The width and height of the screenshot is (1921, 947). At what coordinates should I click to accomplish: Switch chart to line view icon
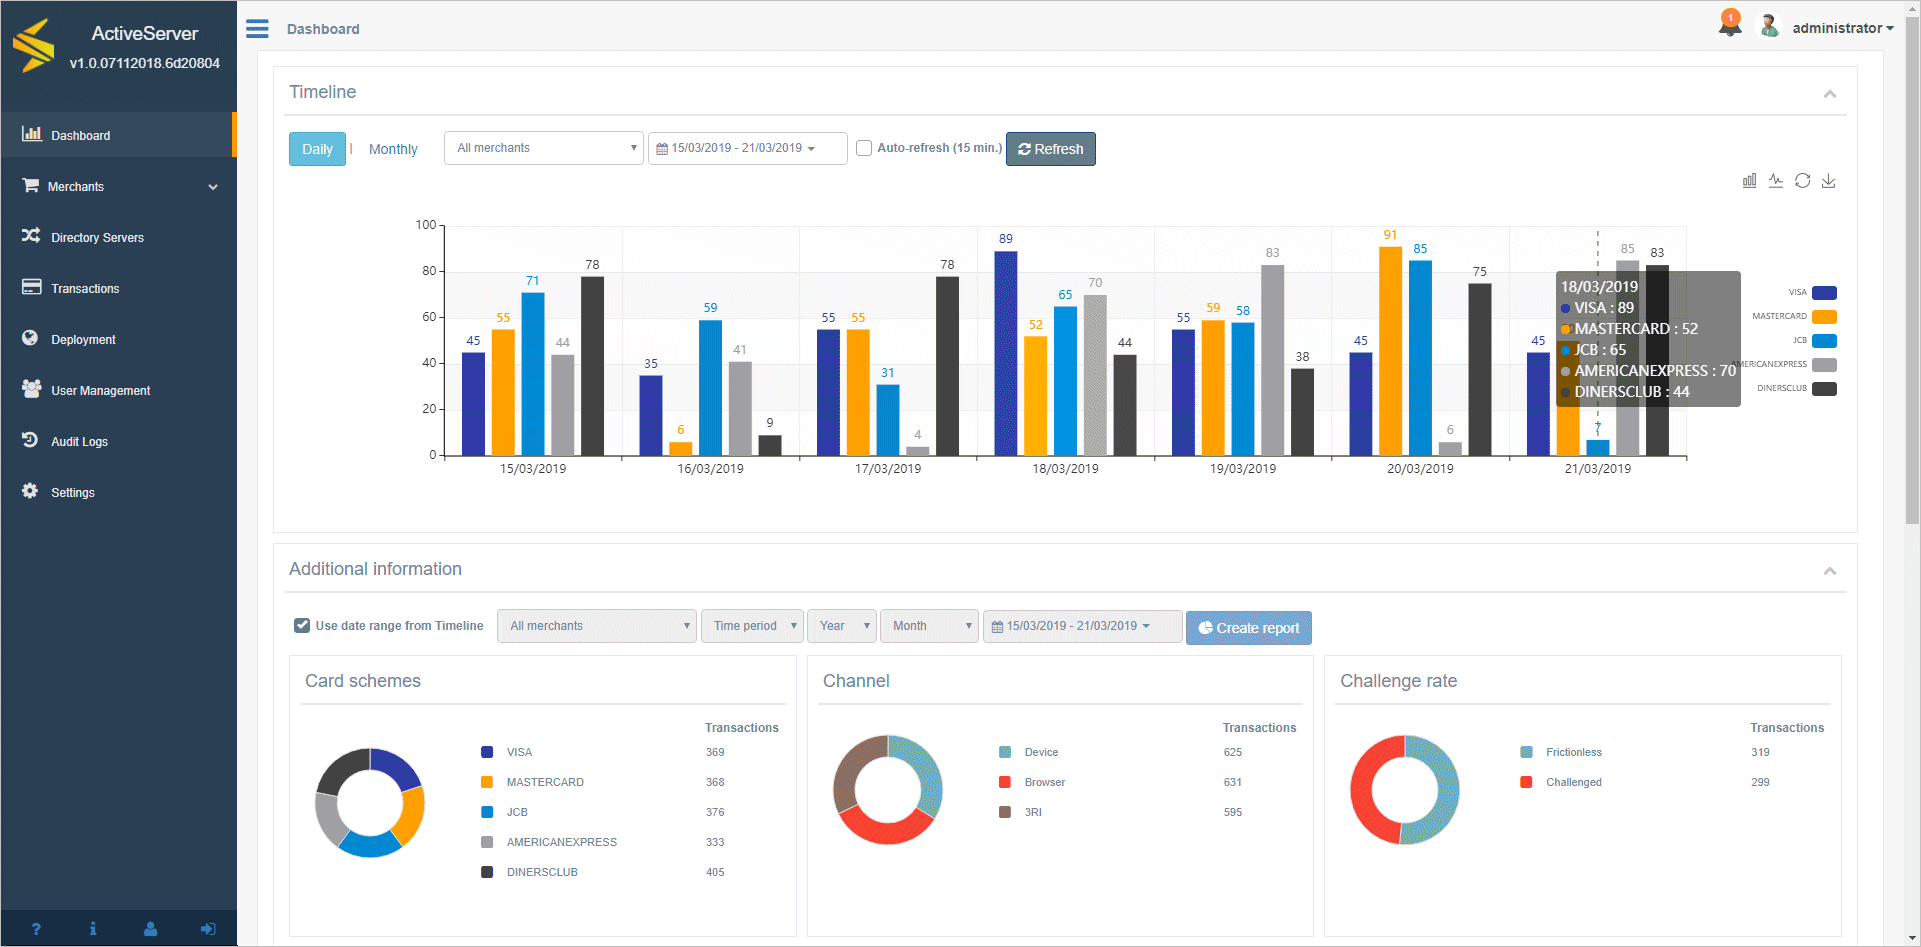[1776, 181]
